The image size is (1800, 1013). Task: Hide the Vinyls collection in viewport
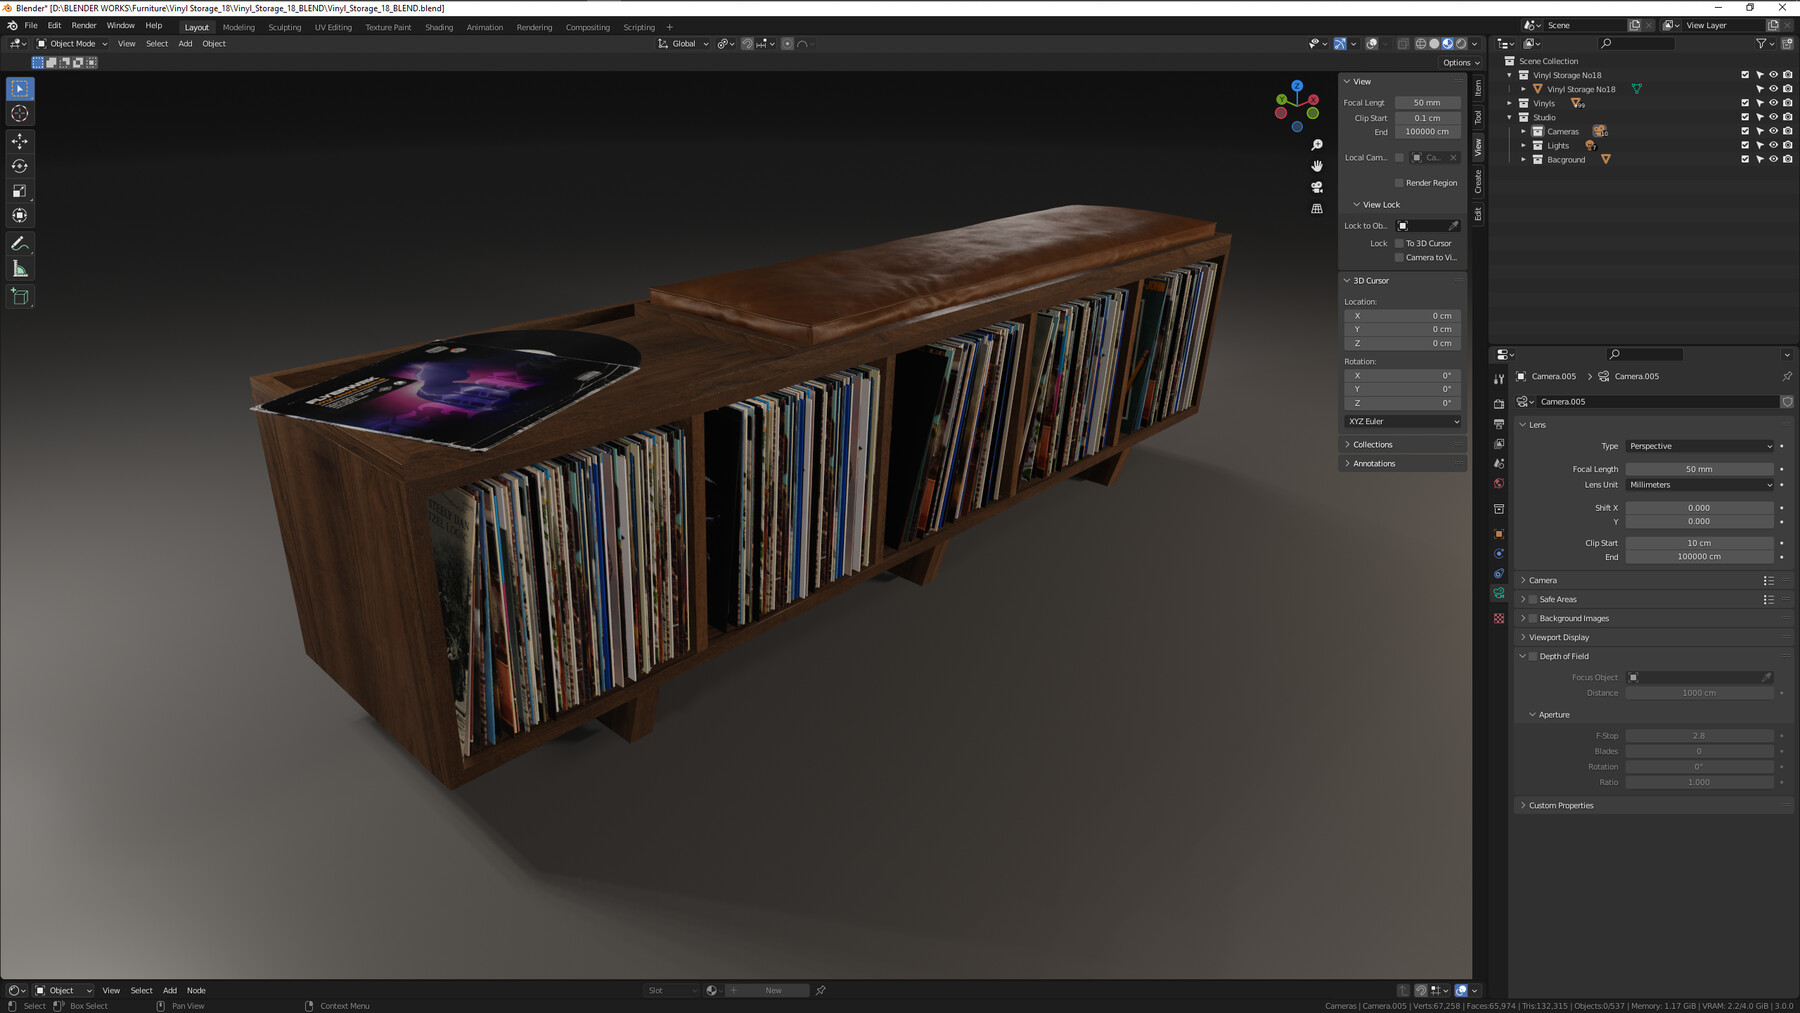coord(1773,103)
